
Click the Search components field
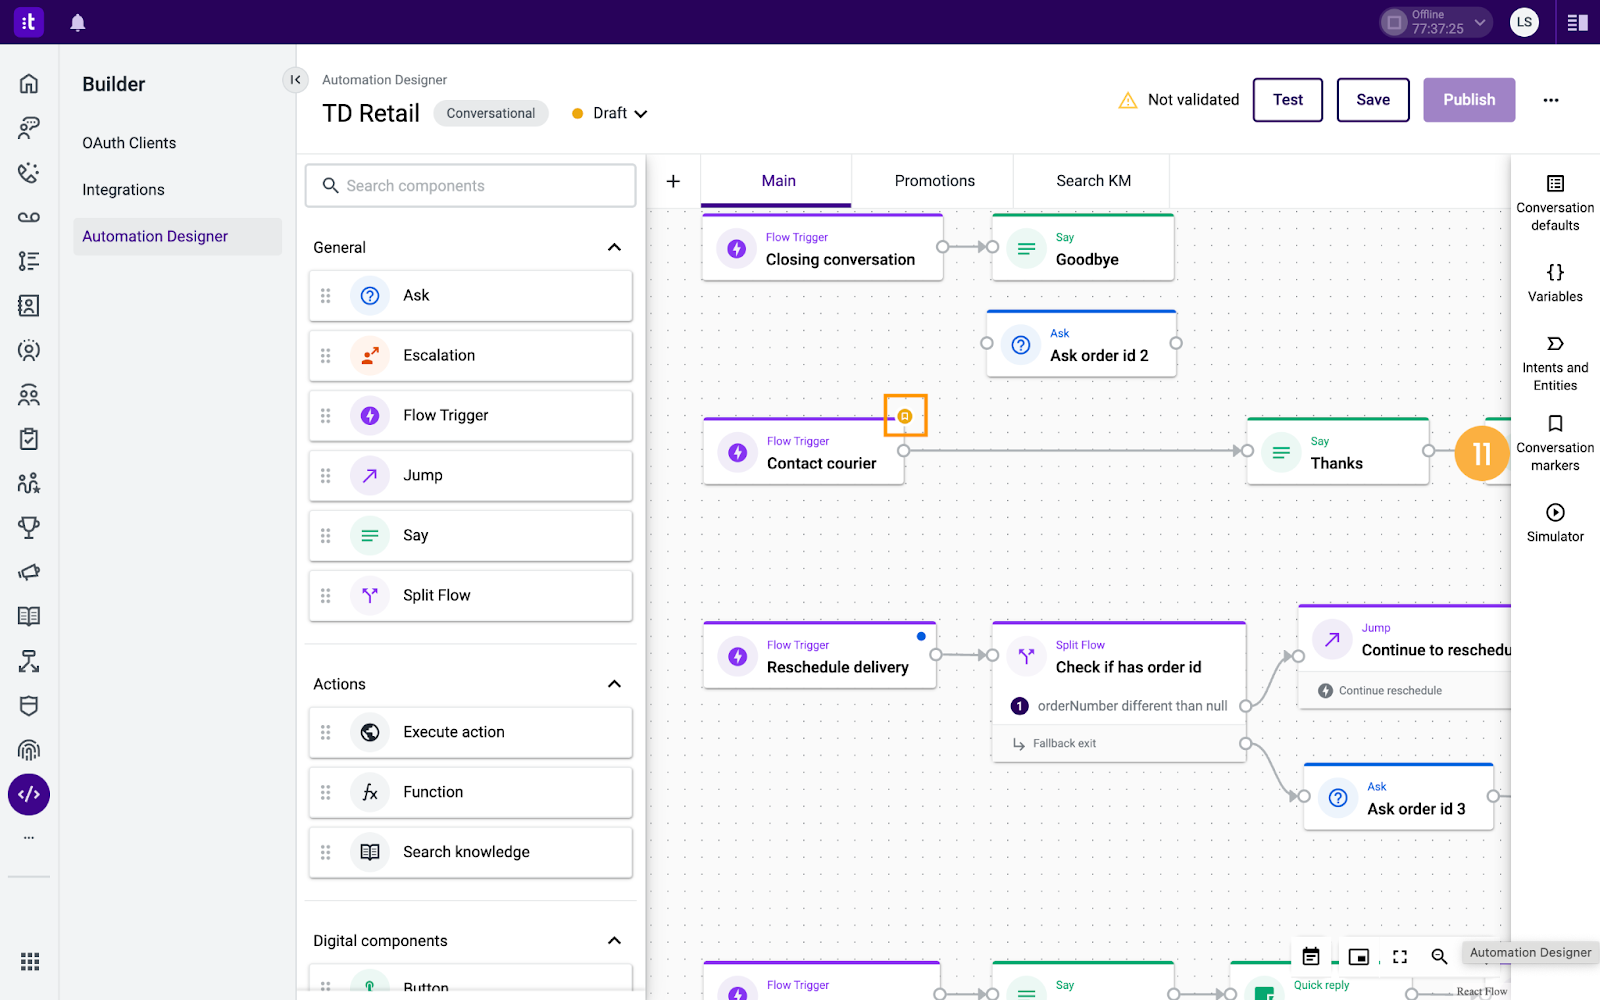(471, 186)
